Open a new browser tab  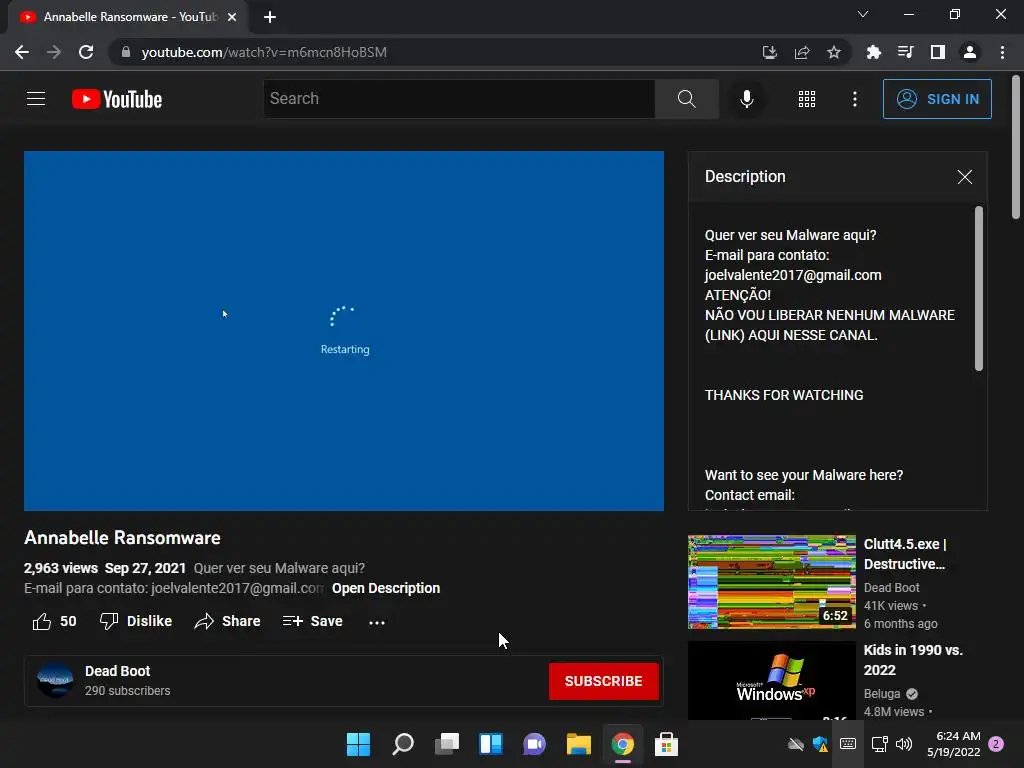270,17
